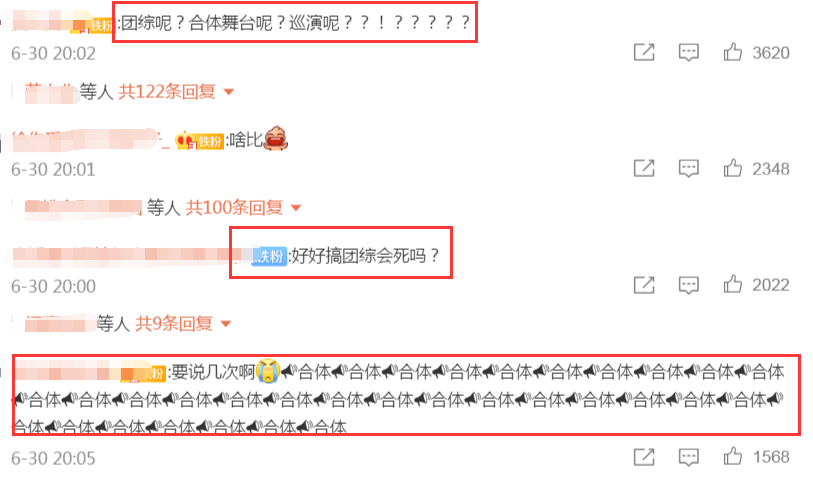Like the comment with 2348 likes

click(733, 169)
